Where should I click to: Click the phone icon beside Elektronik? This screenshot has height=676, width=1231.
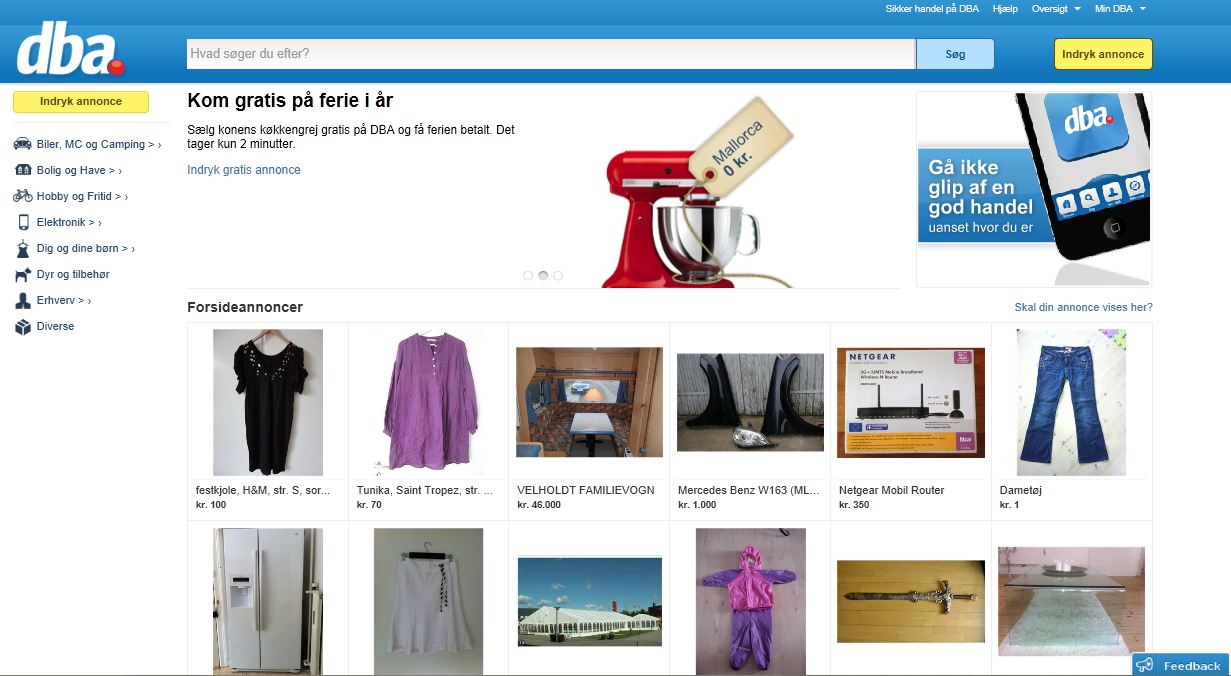pyautogui.click(x=22, y=222)
